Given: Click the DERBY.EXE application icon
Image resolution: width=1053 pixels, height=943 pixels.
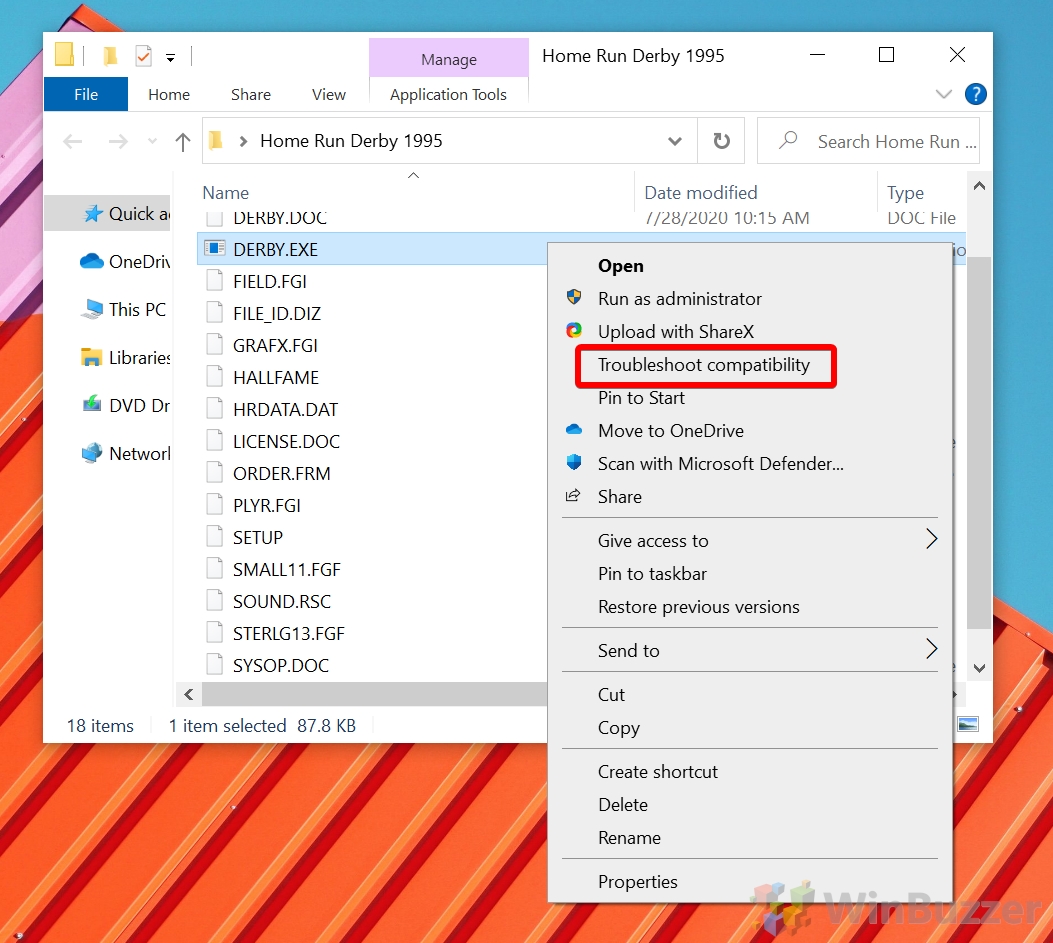Looking at the screenshot, I should tap(214, 249).
